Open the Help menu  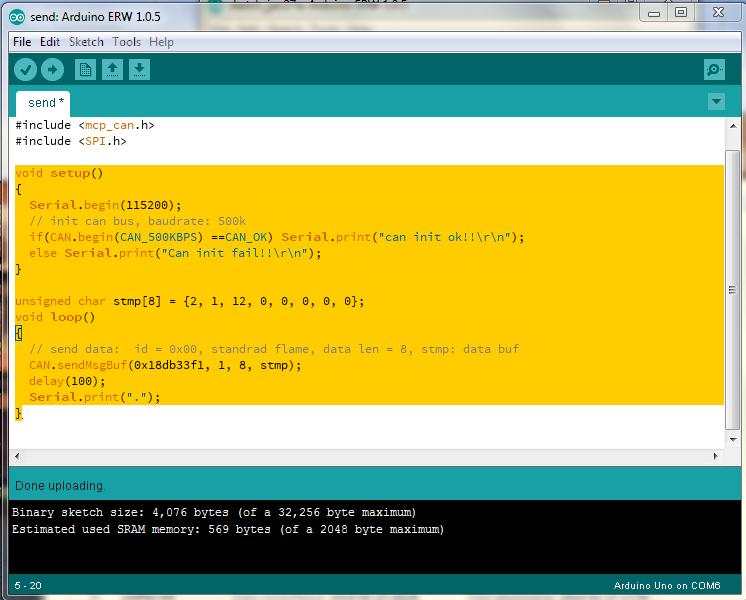point(161,42)
